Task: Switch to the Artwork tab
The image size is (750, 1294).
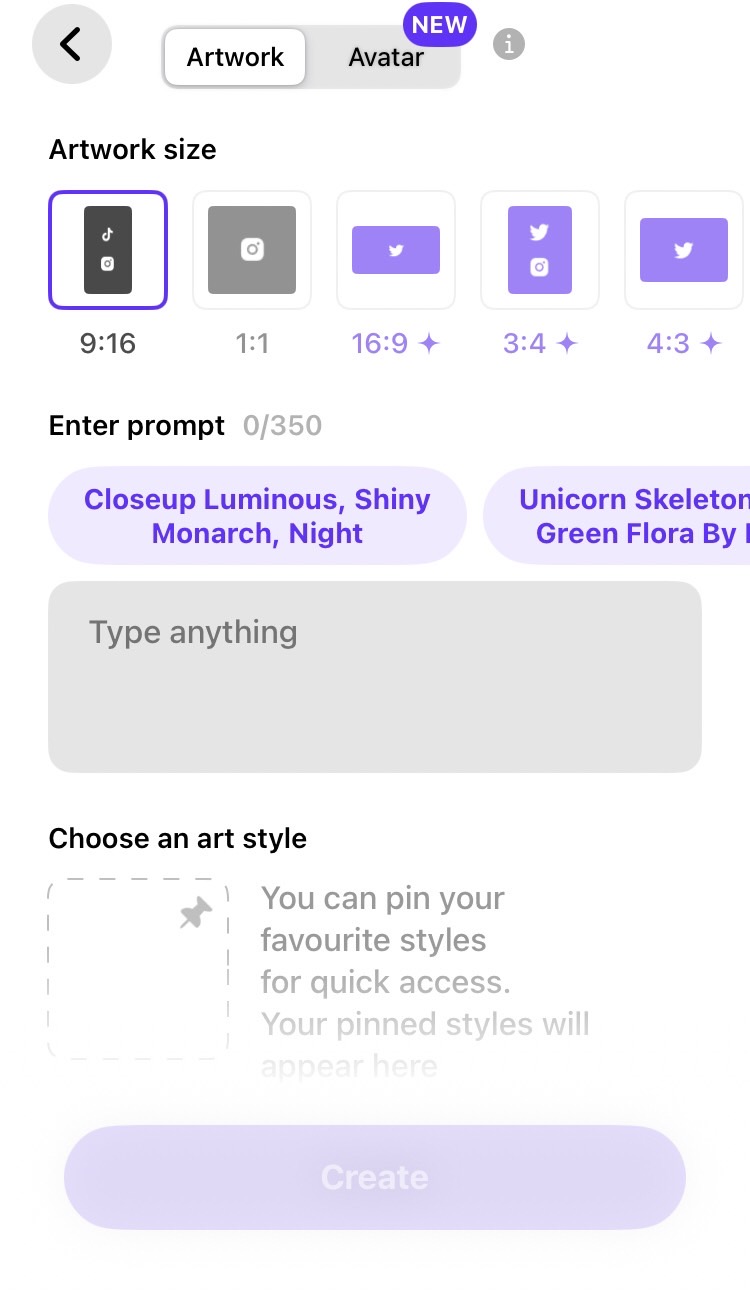Action: point(235,57)
